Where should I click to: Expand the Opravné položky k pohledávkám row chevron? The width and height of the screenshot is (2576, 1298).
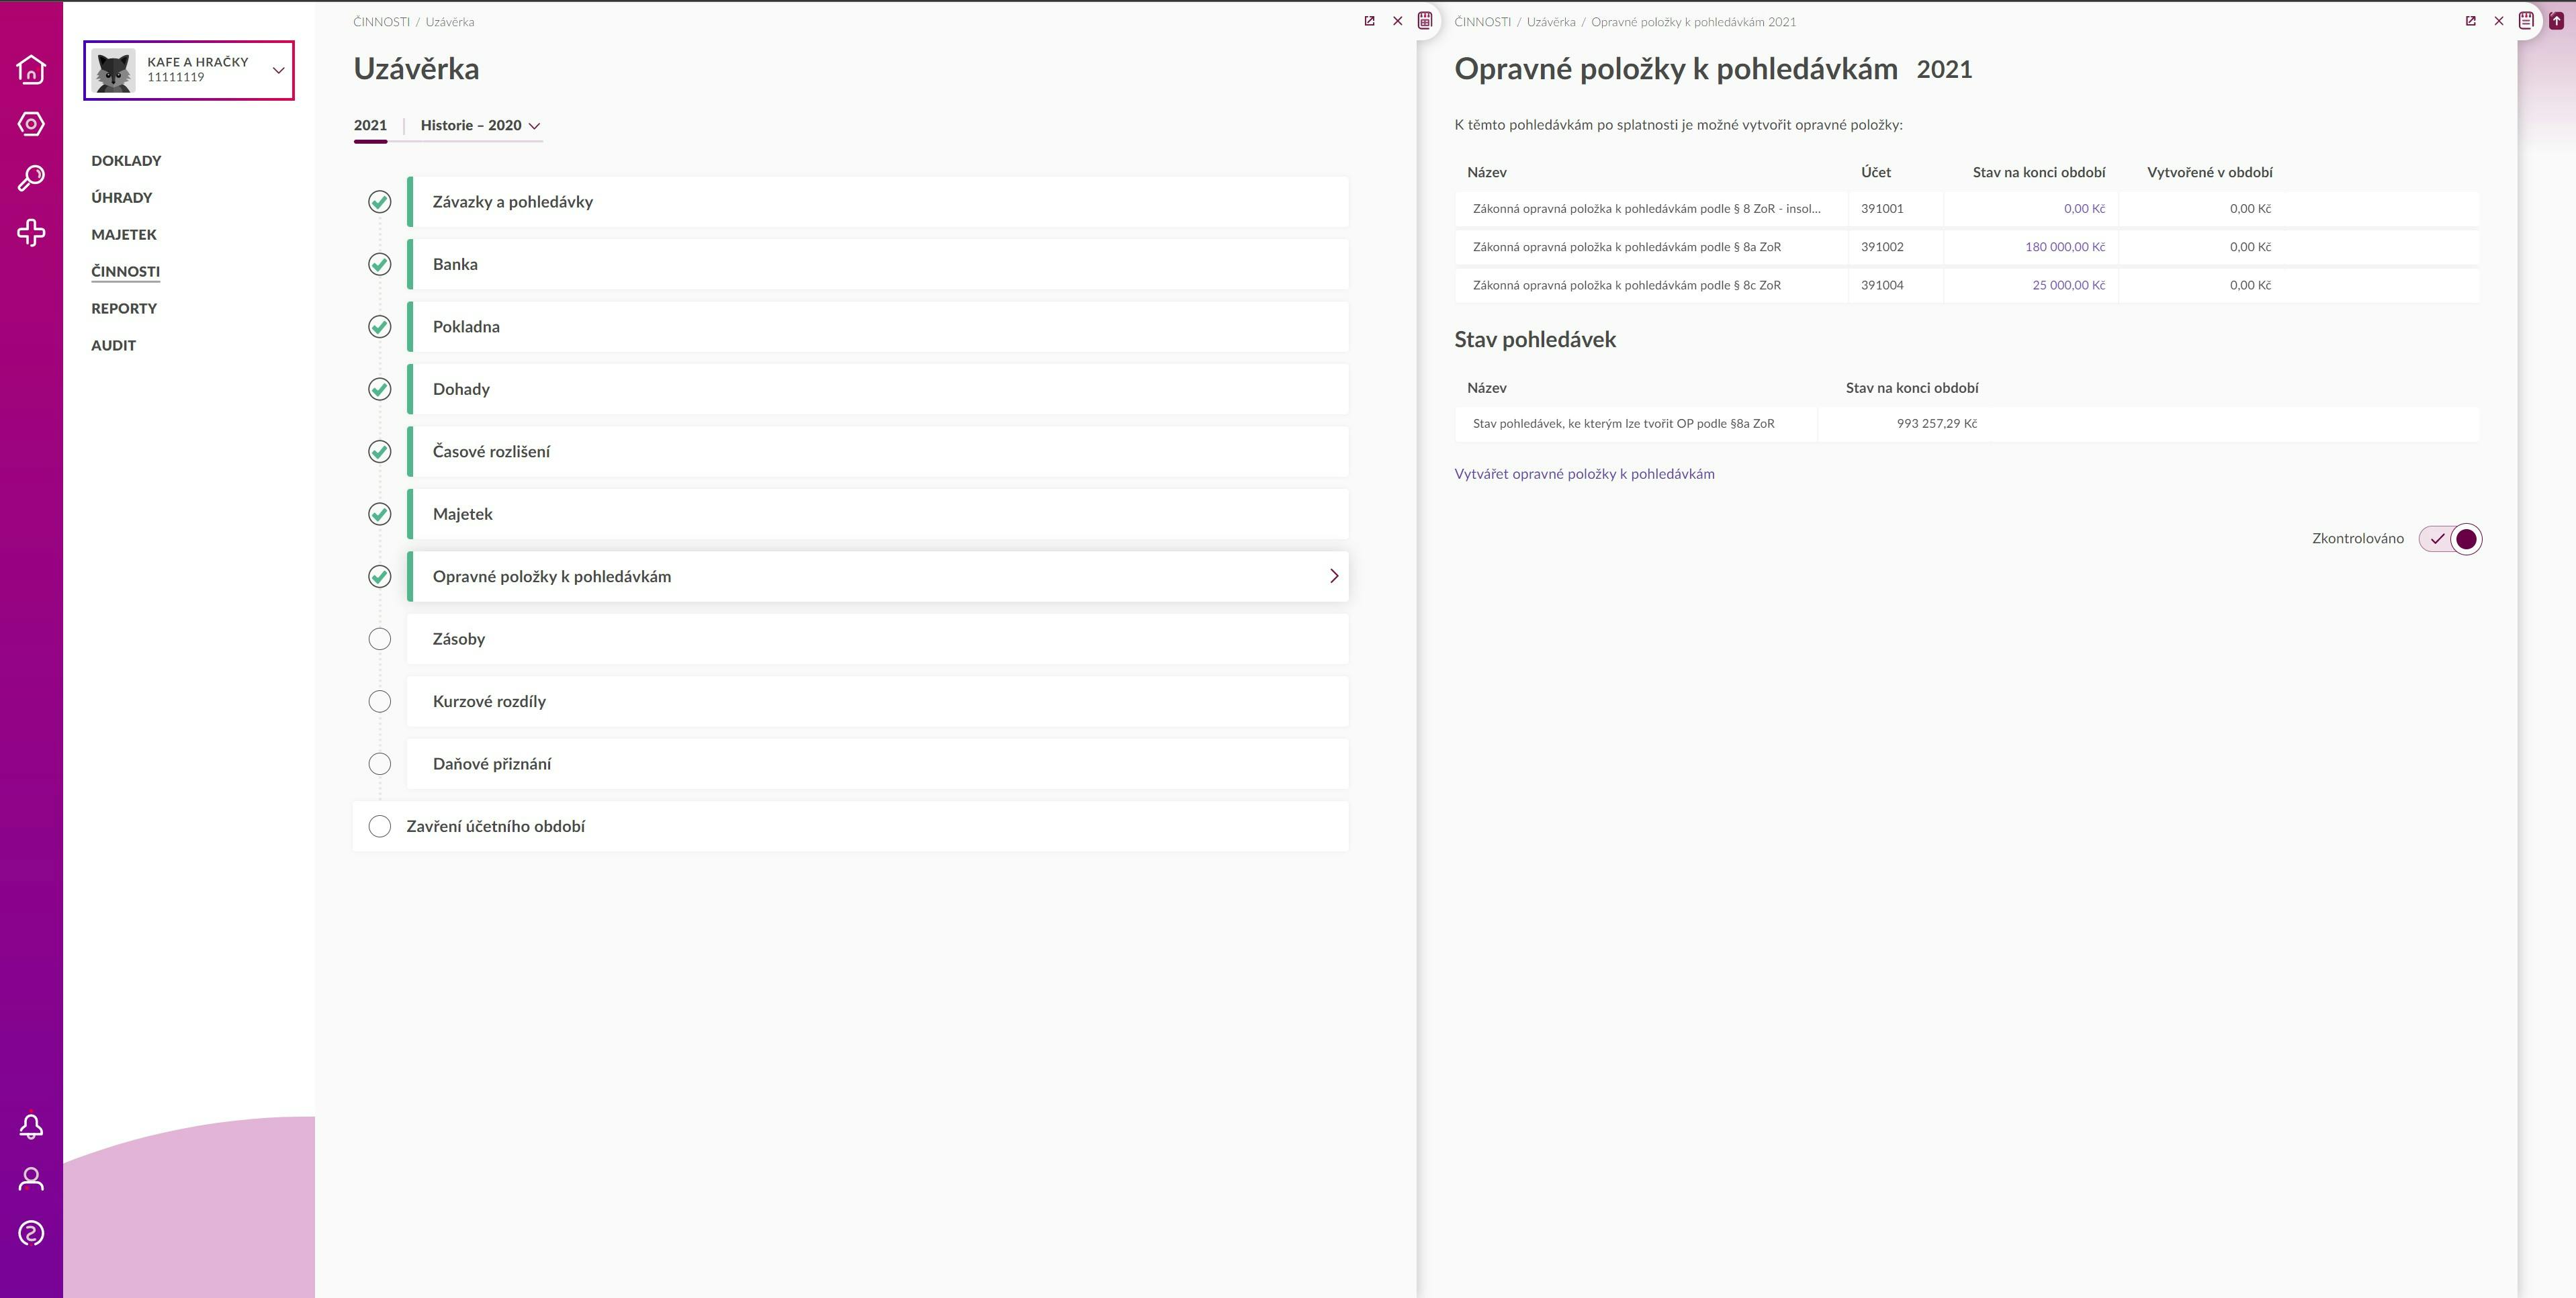click(1333, 576)
